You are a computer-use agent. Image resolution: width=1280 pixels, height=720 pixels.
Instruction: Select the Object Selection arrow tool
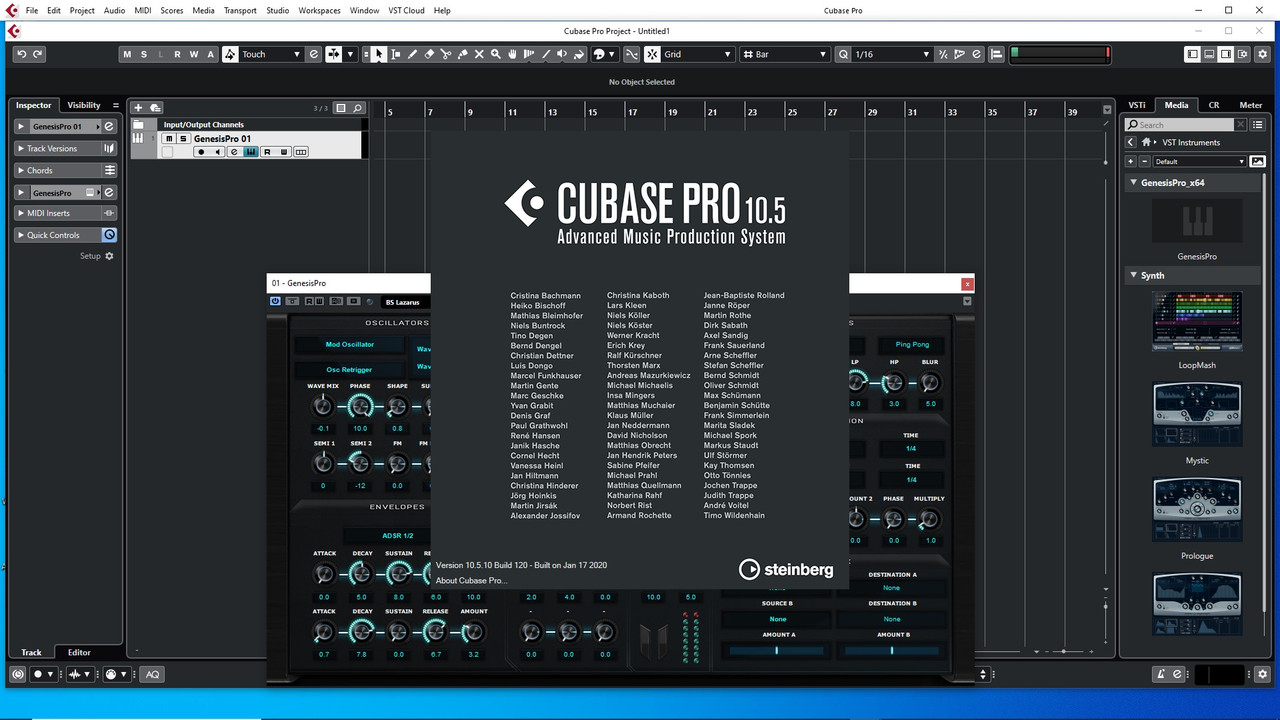click(x=379, y=54)
